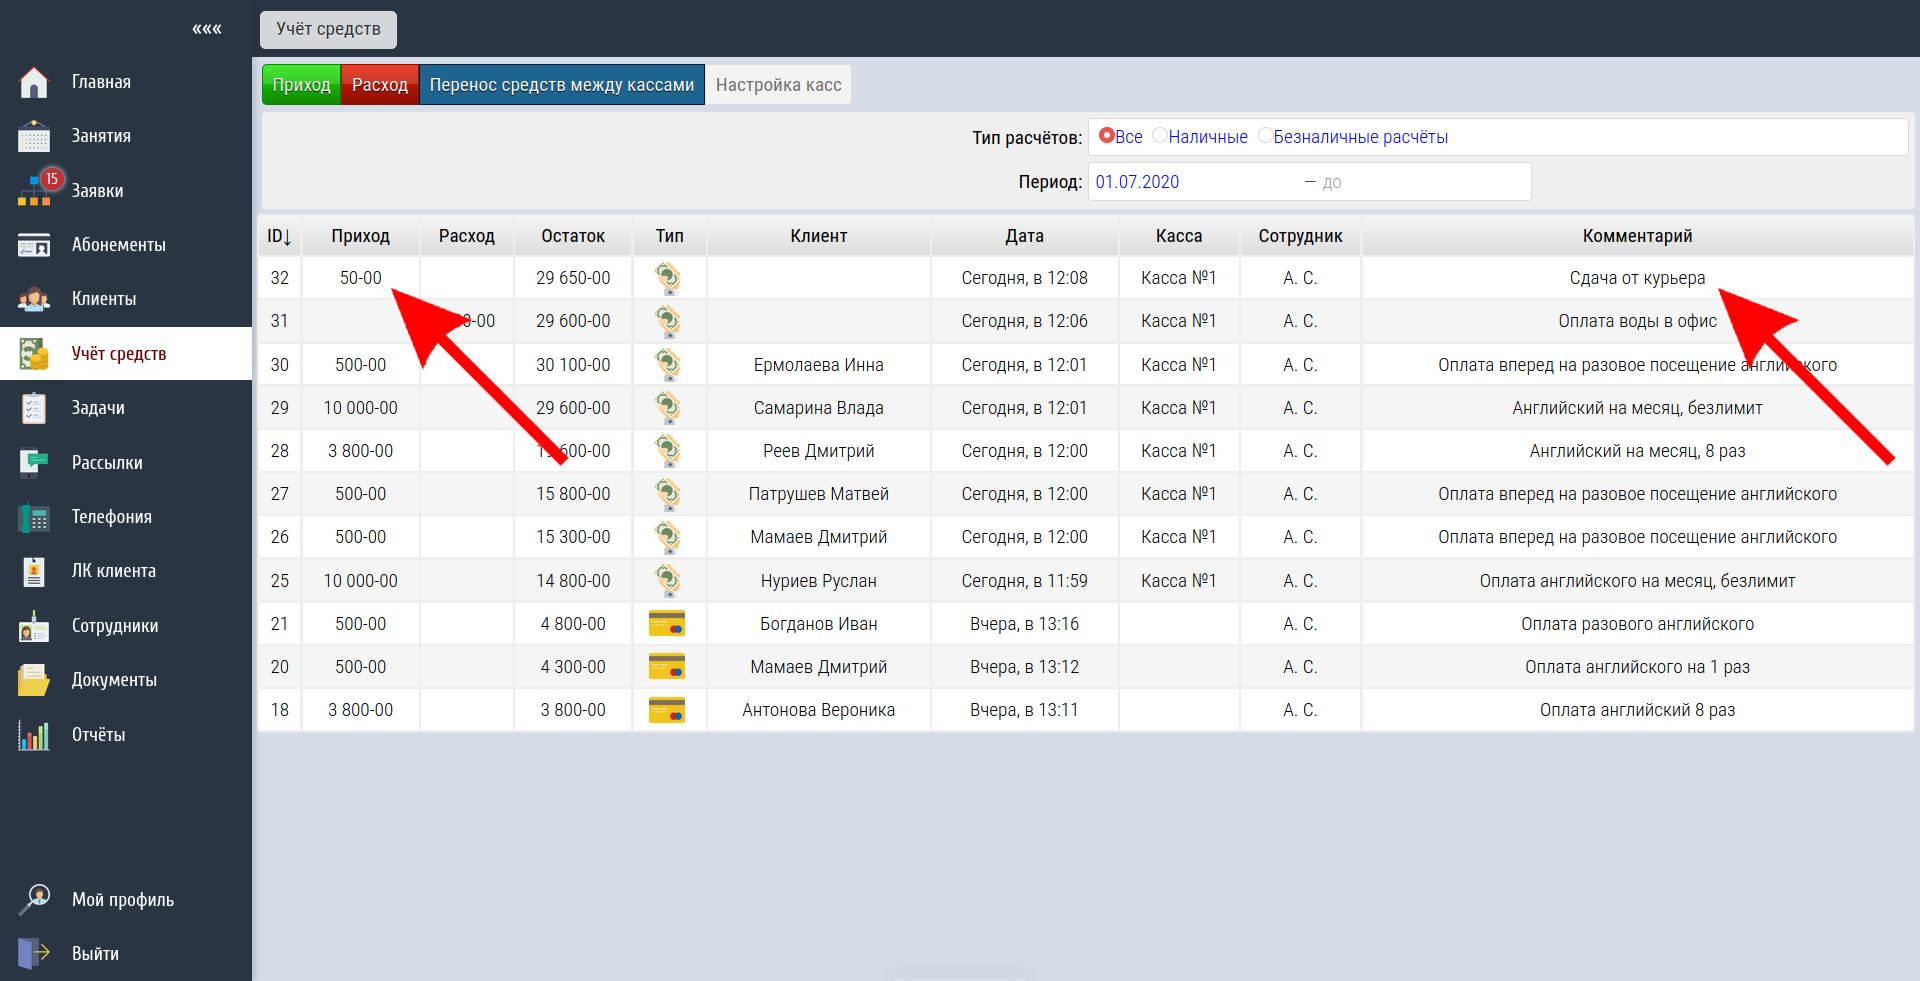The height and width of the screenshot is (981, 1920).
Task: Open the Документы folder icon
Action: click(34, 680)
